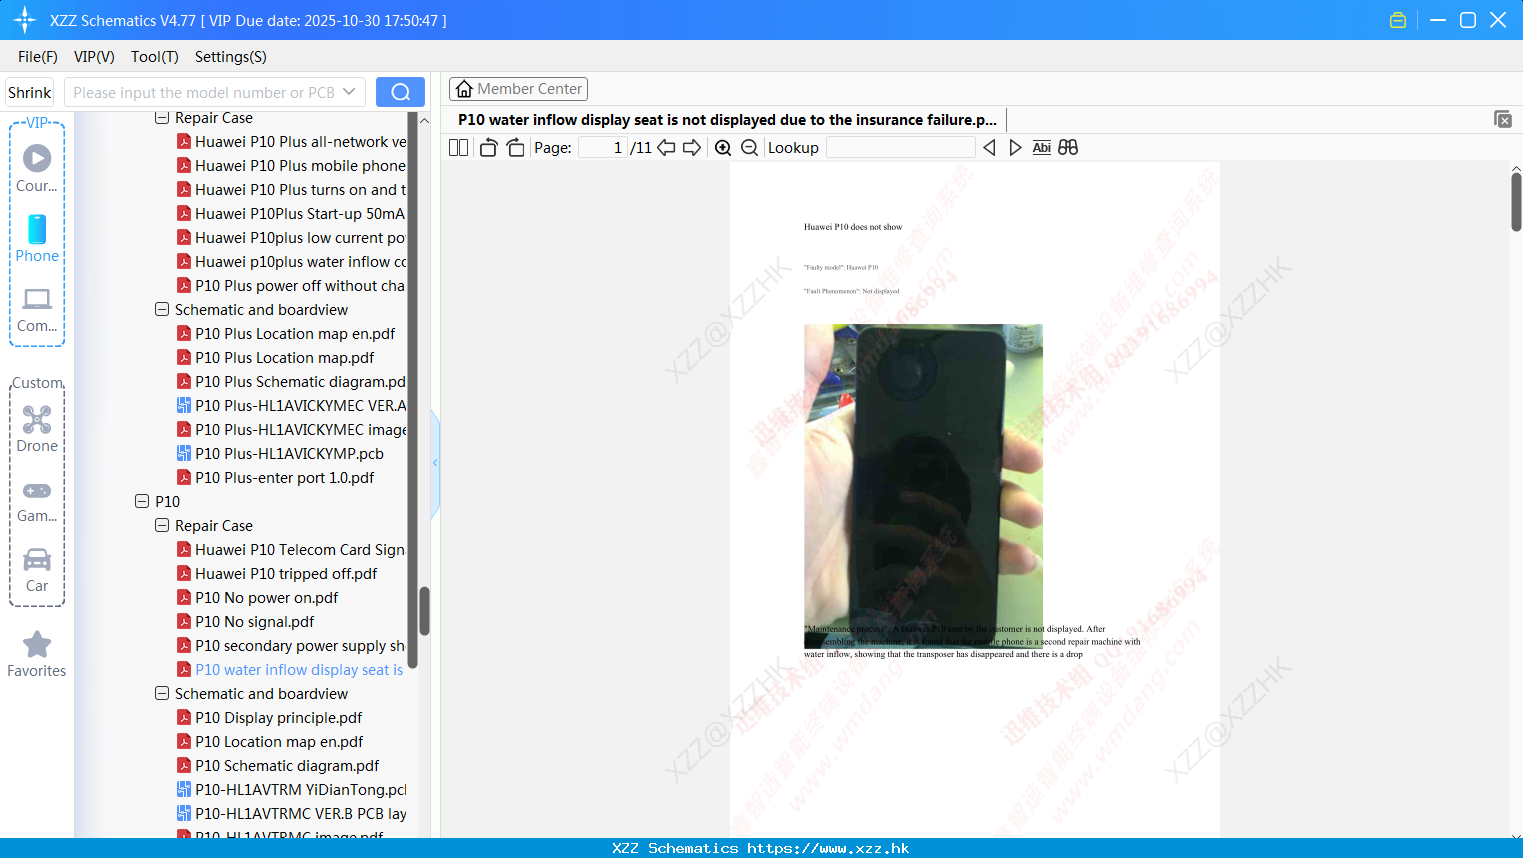Screen dimensions: 1523x858
Task: Open Huawei P10Plus Start-up 50mA file
Action: click(292, 213)
